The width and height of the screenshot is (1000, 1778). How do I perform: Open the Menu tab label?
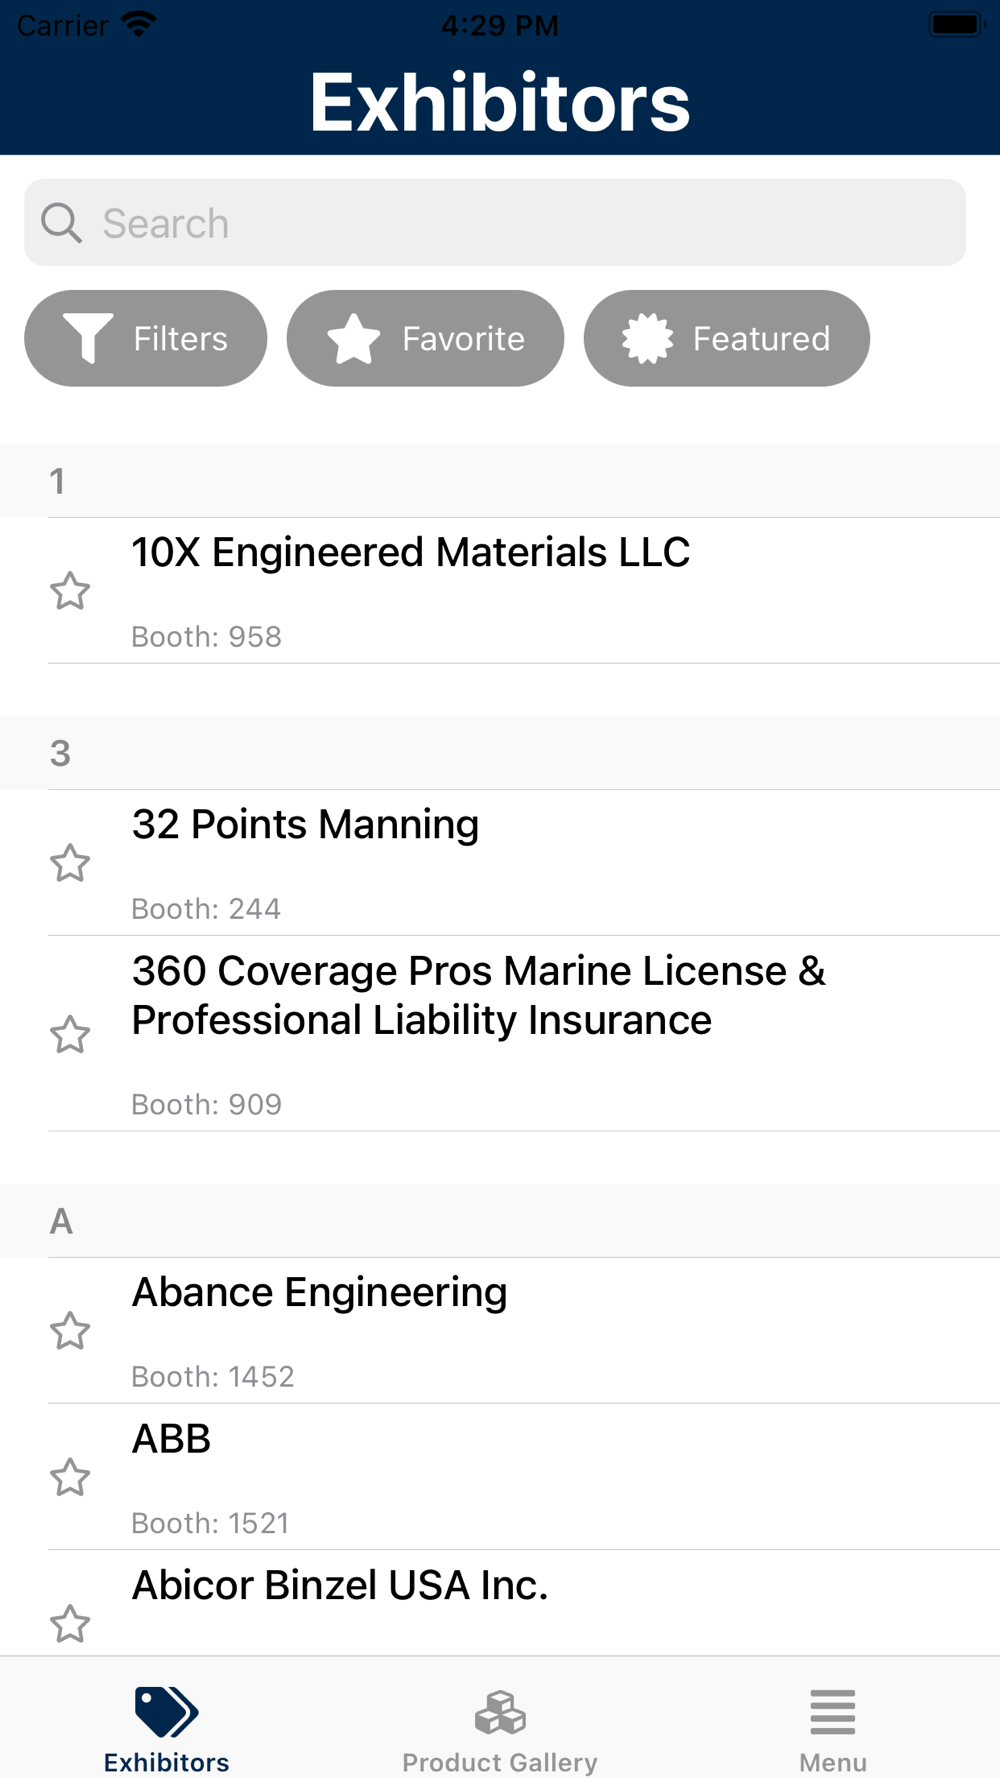coord(832,1762)
